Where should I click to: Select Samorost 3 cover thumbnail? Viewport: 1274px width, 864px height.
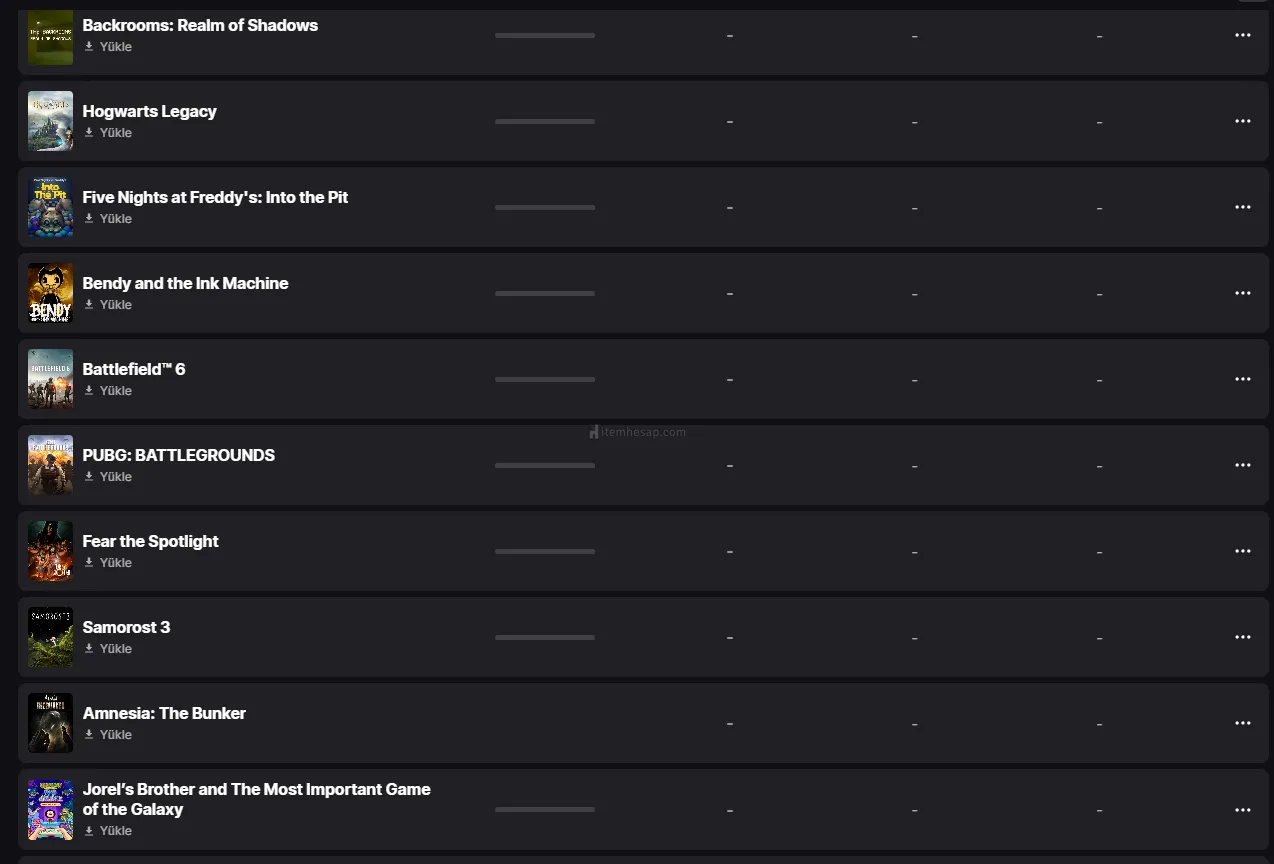50,637
